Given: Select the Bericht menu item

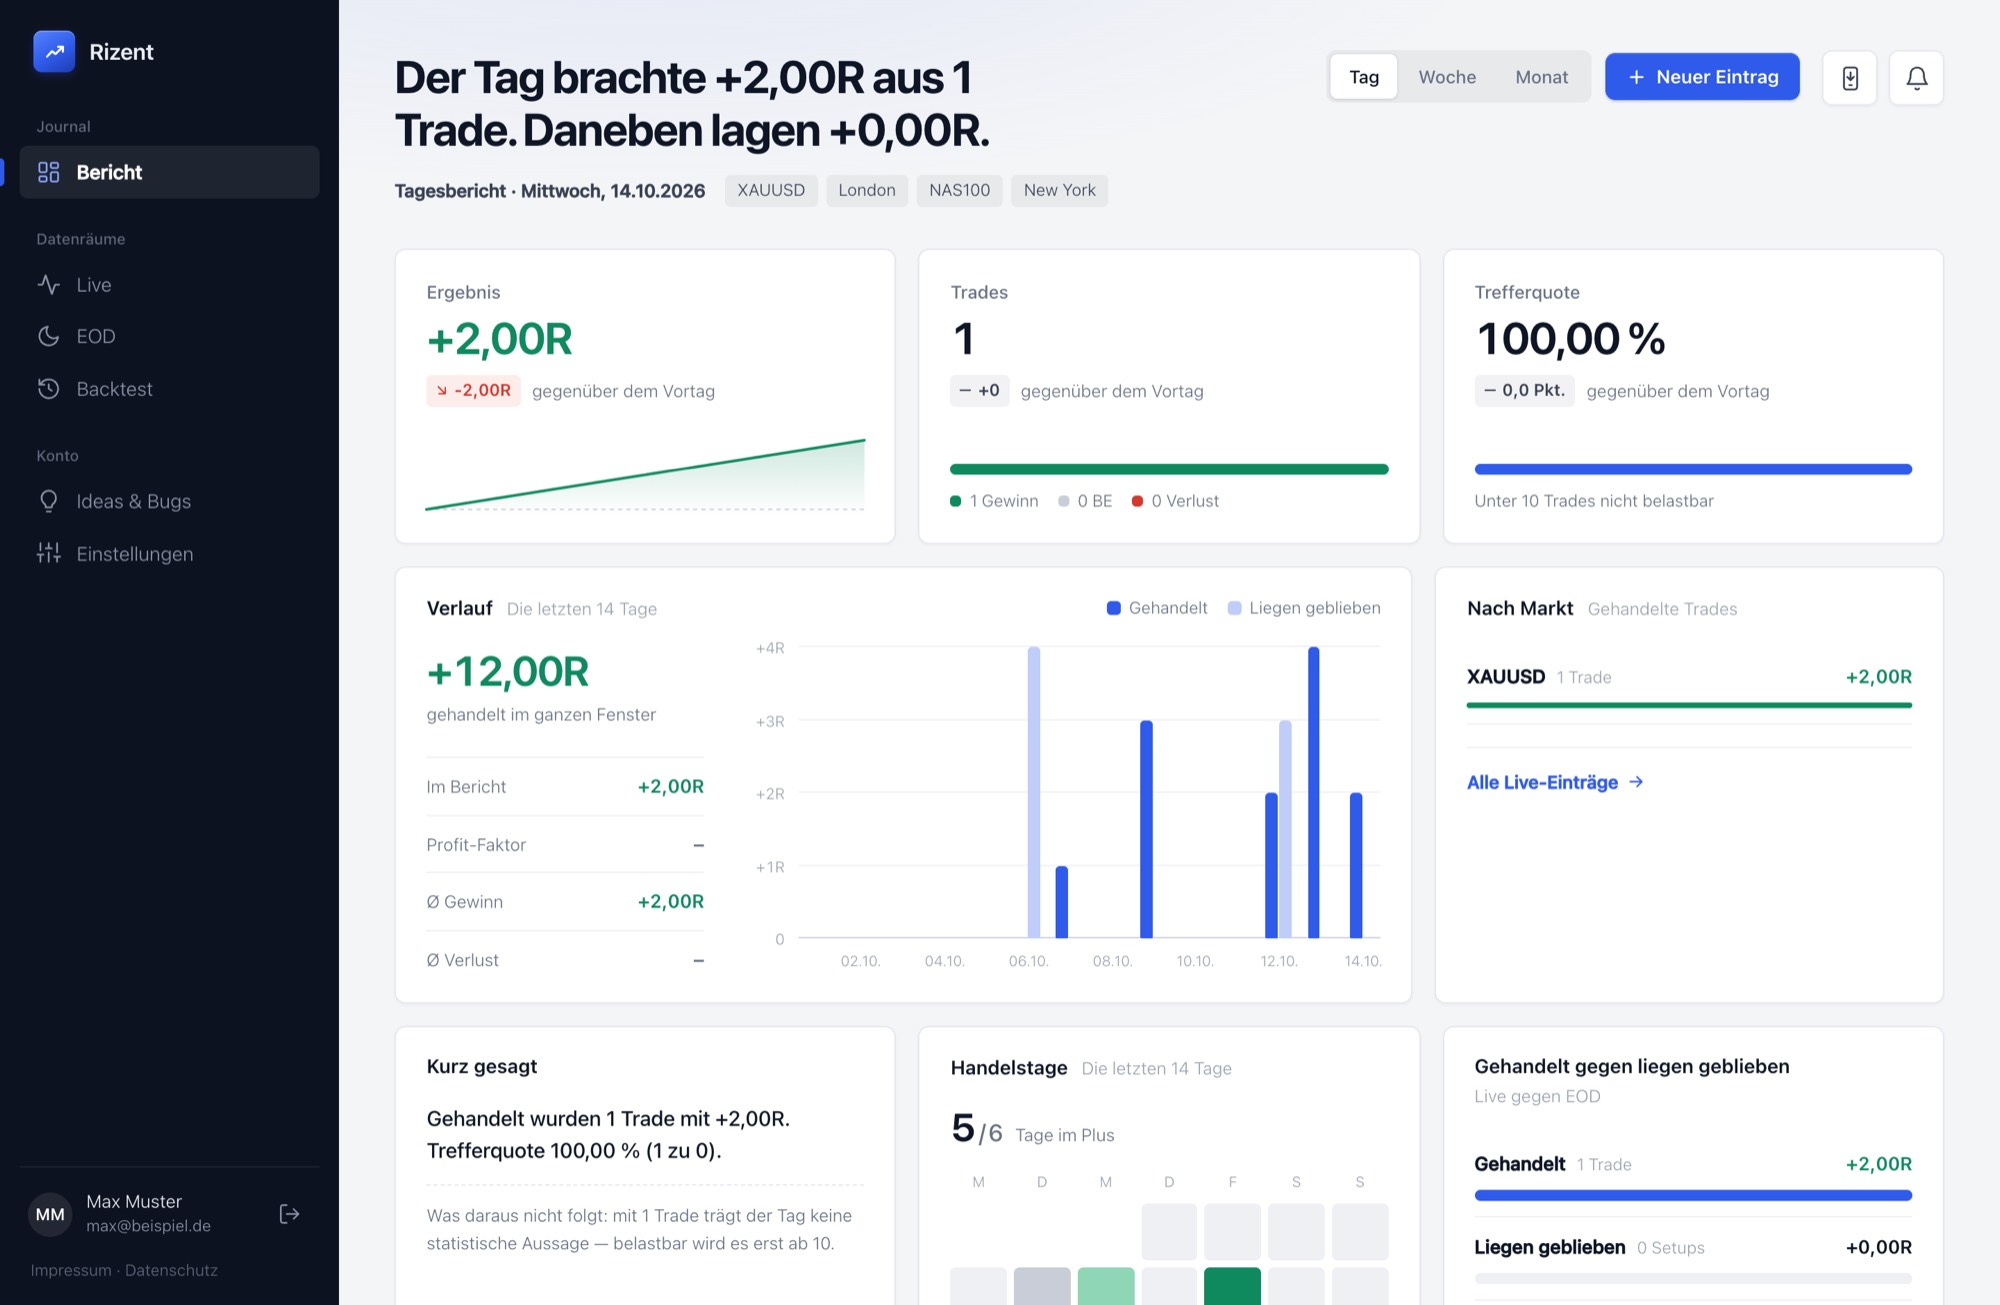Looking at the screenshot, I should point(169,172).
